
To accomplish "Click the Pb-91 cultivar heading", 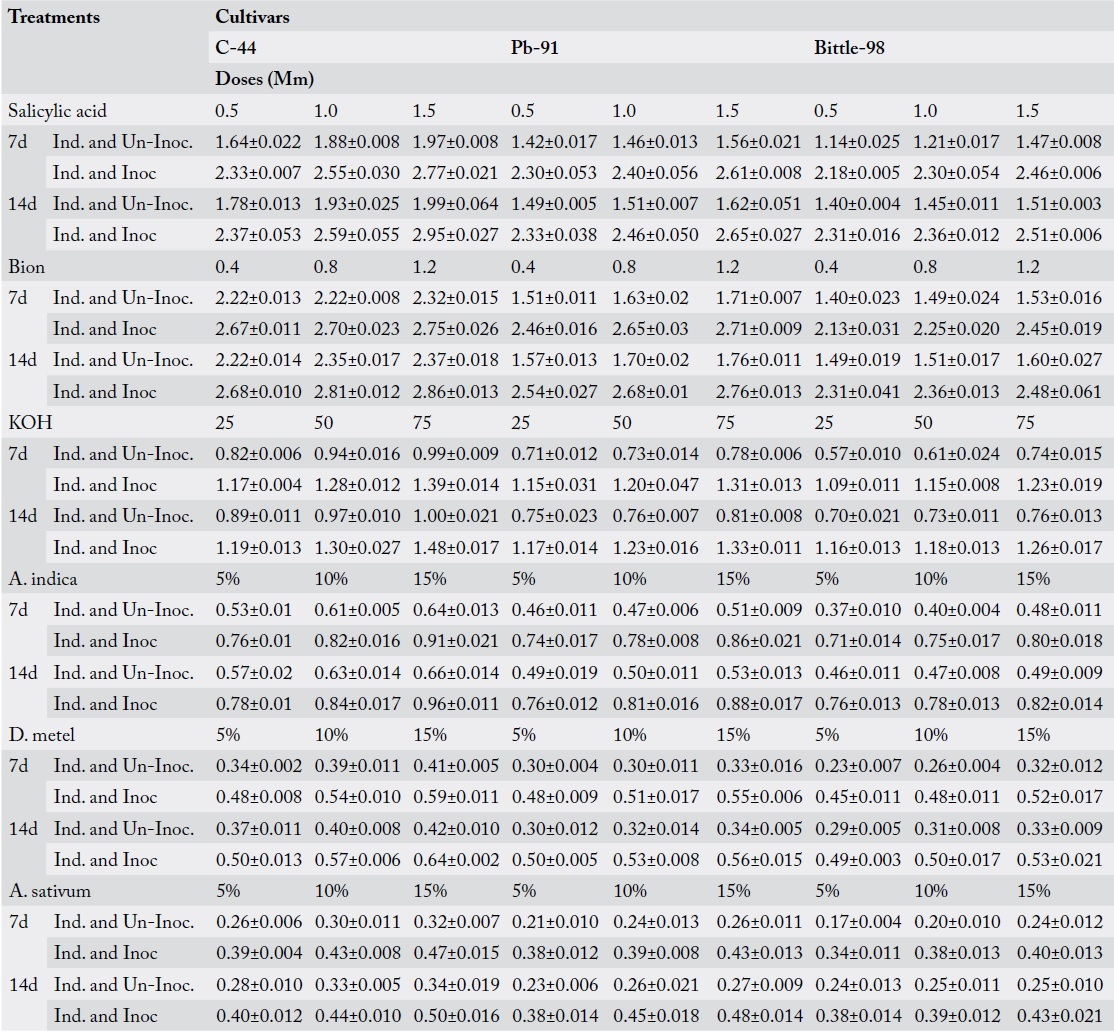I will point(534,48).
